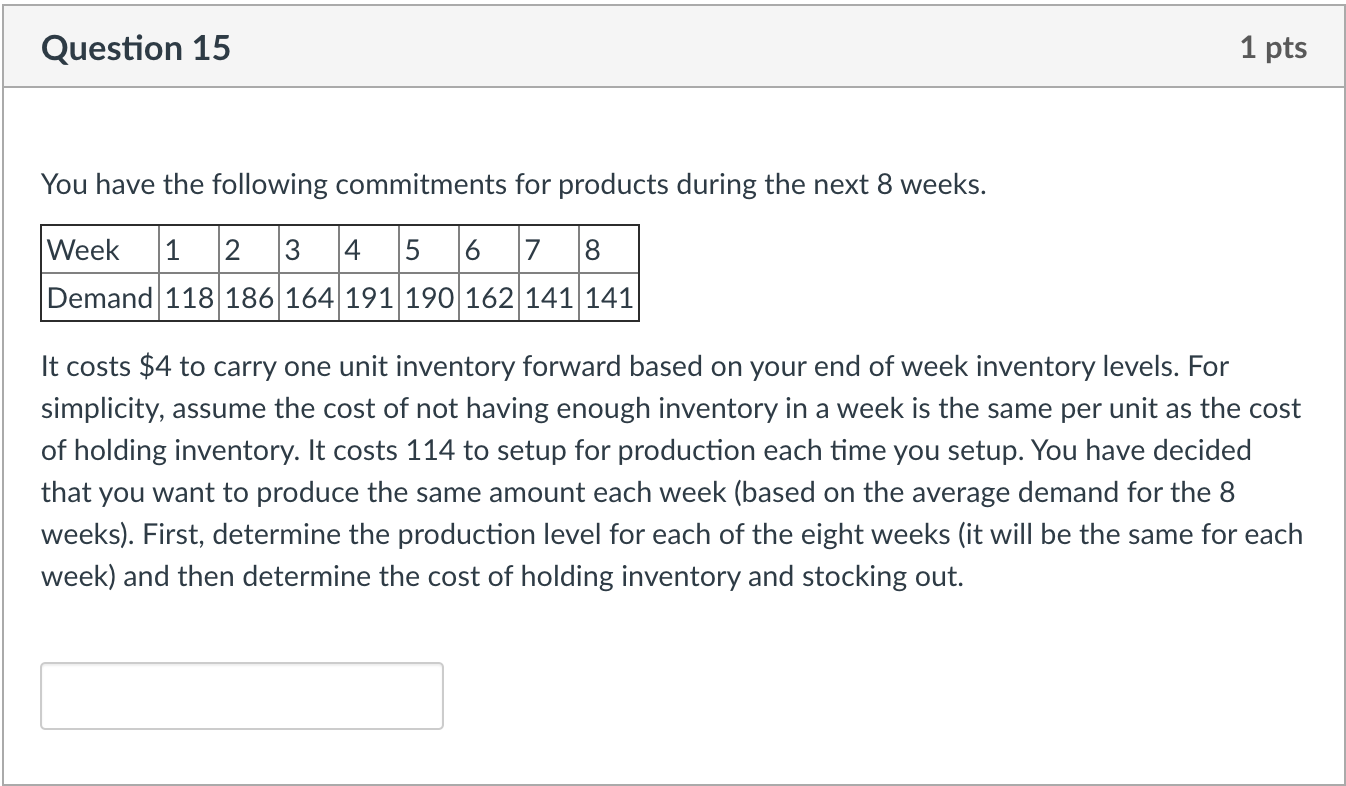Image resolution: width=1346 pixels, height=786 pixels.
Task: Click the Question 15 heading
Action: coord(136,48)
